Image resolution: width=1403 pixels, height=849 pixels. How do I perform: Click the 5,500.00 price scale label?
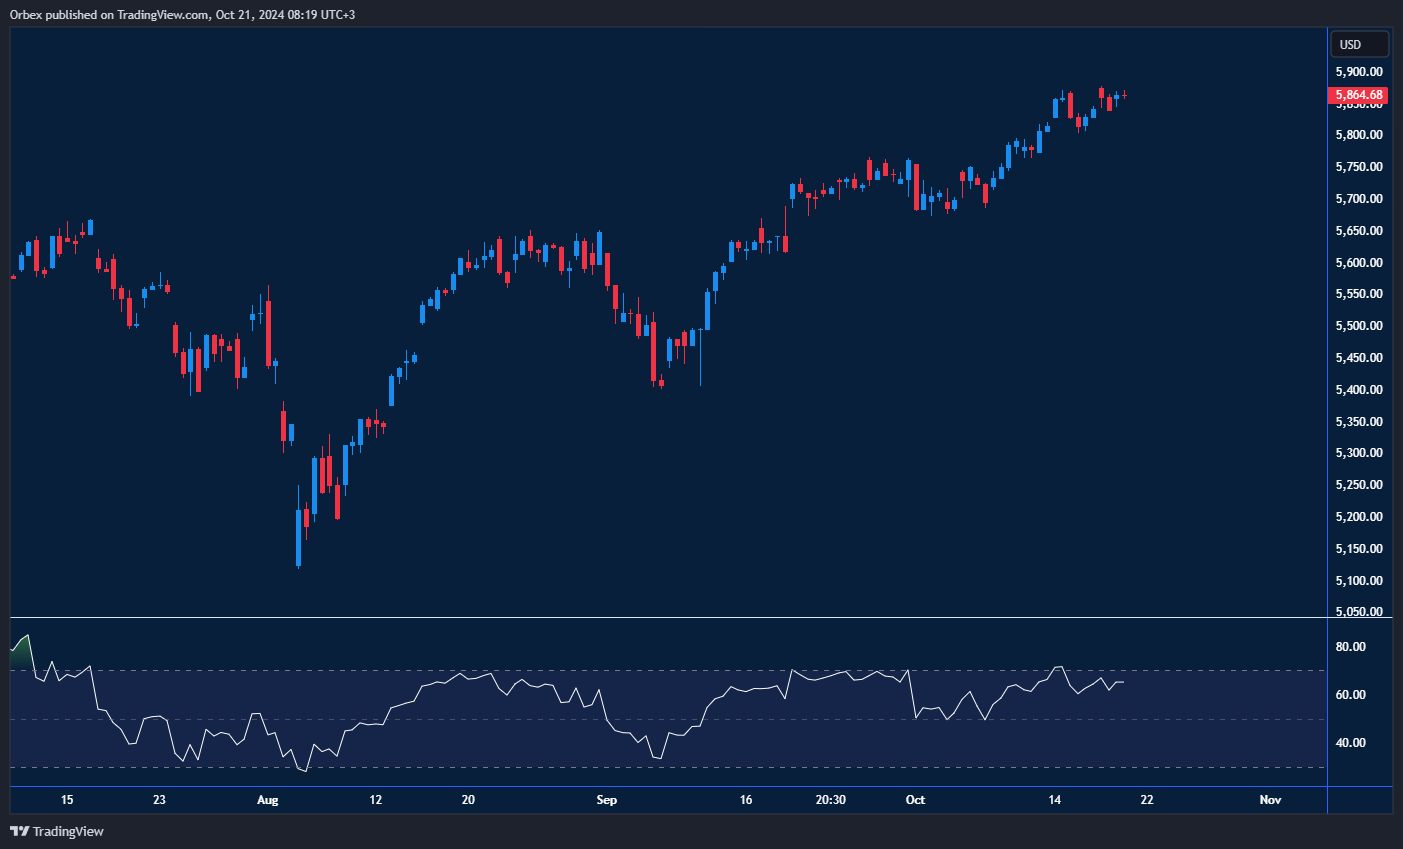tap(1359, 326)
